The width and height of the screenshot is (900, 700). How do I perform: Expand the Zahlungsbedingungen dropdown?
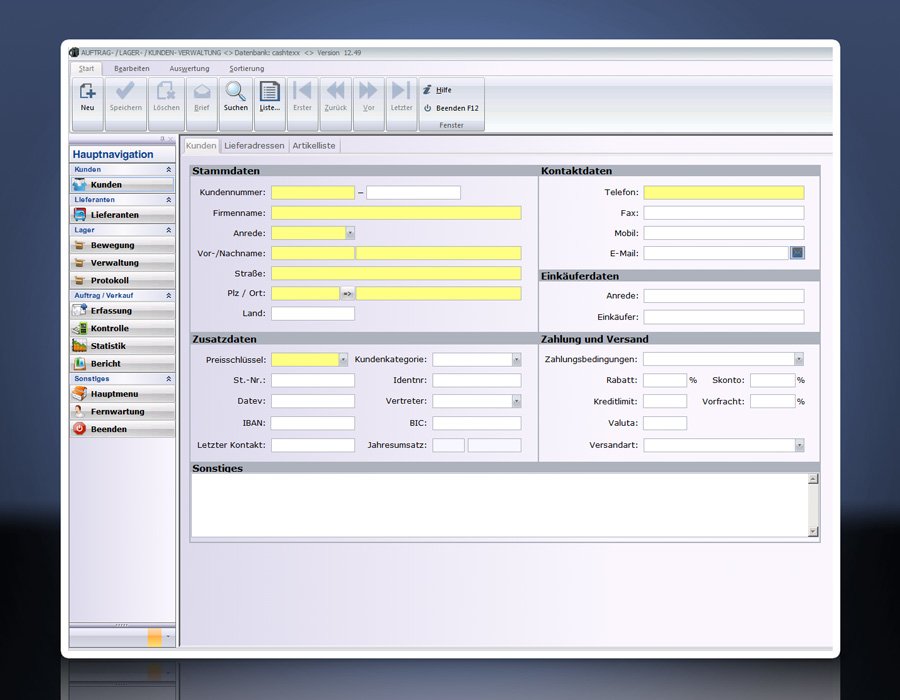(x=799, y=359)
